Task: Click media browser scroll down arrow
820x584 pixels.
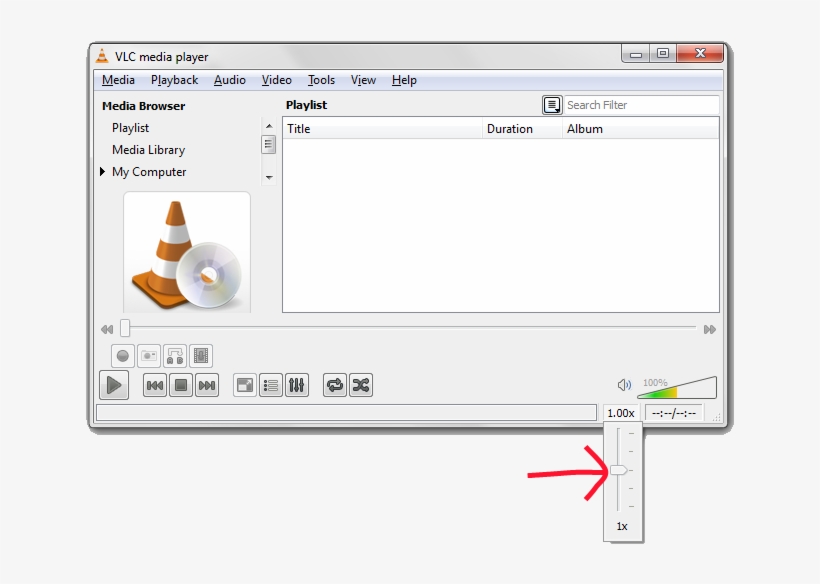Action: (x=269, y=178)
